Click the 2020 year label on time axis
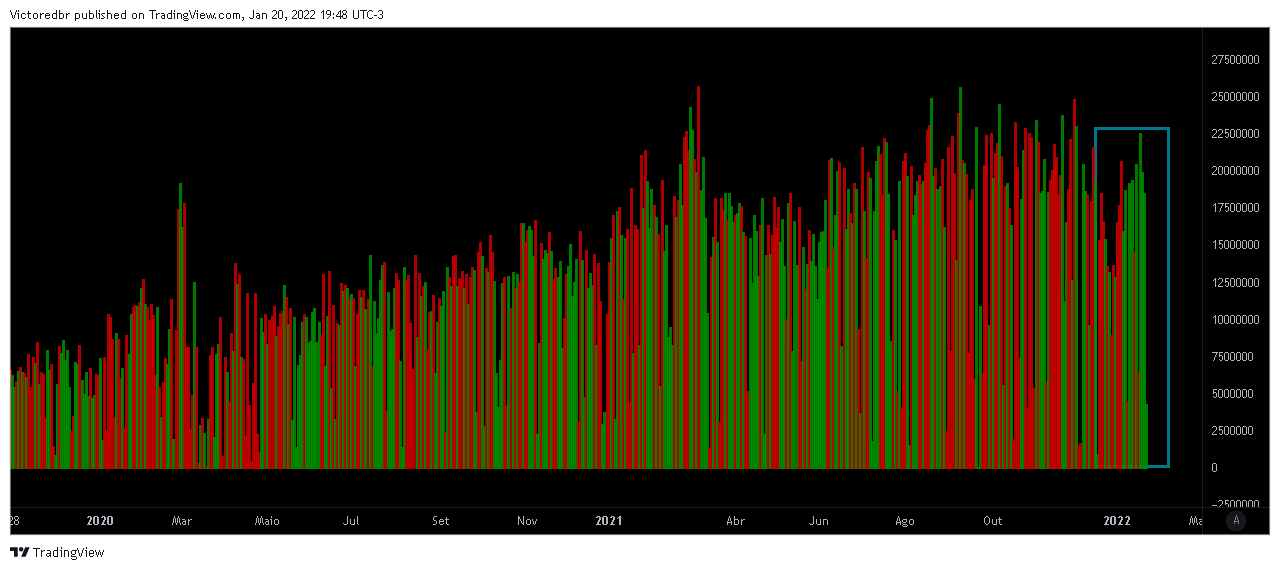Viewport: 1280px width, 570px height. coord(100,521)
